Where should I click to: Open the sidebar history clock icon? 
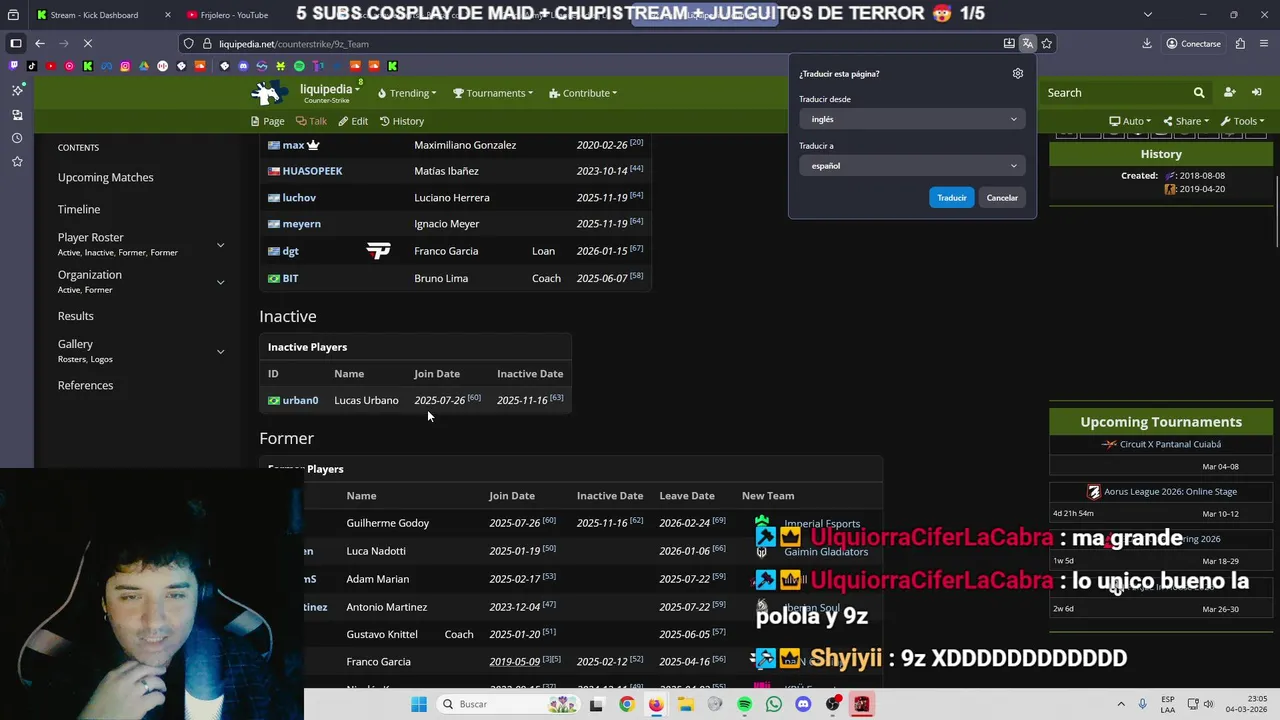click(17, 138)
